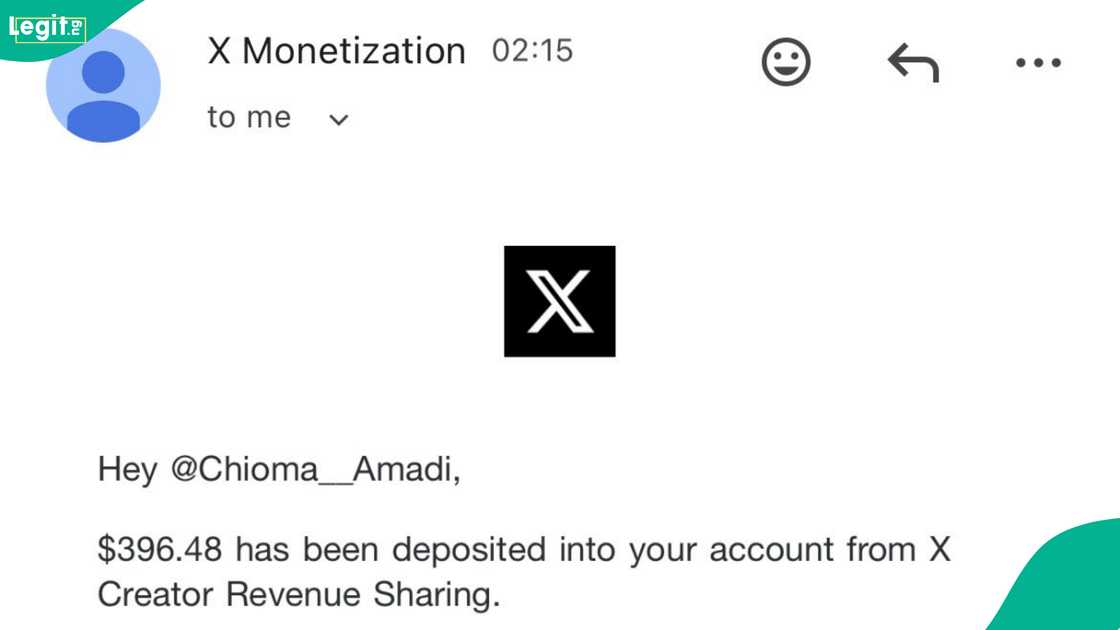Click the sender's profile avatar
The width and height of the screenshot is (1120, 630).
click(103, 86)
